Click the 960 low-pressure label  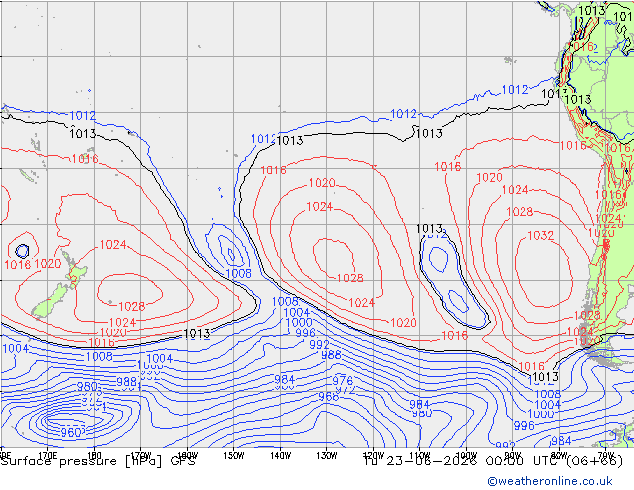70,433
